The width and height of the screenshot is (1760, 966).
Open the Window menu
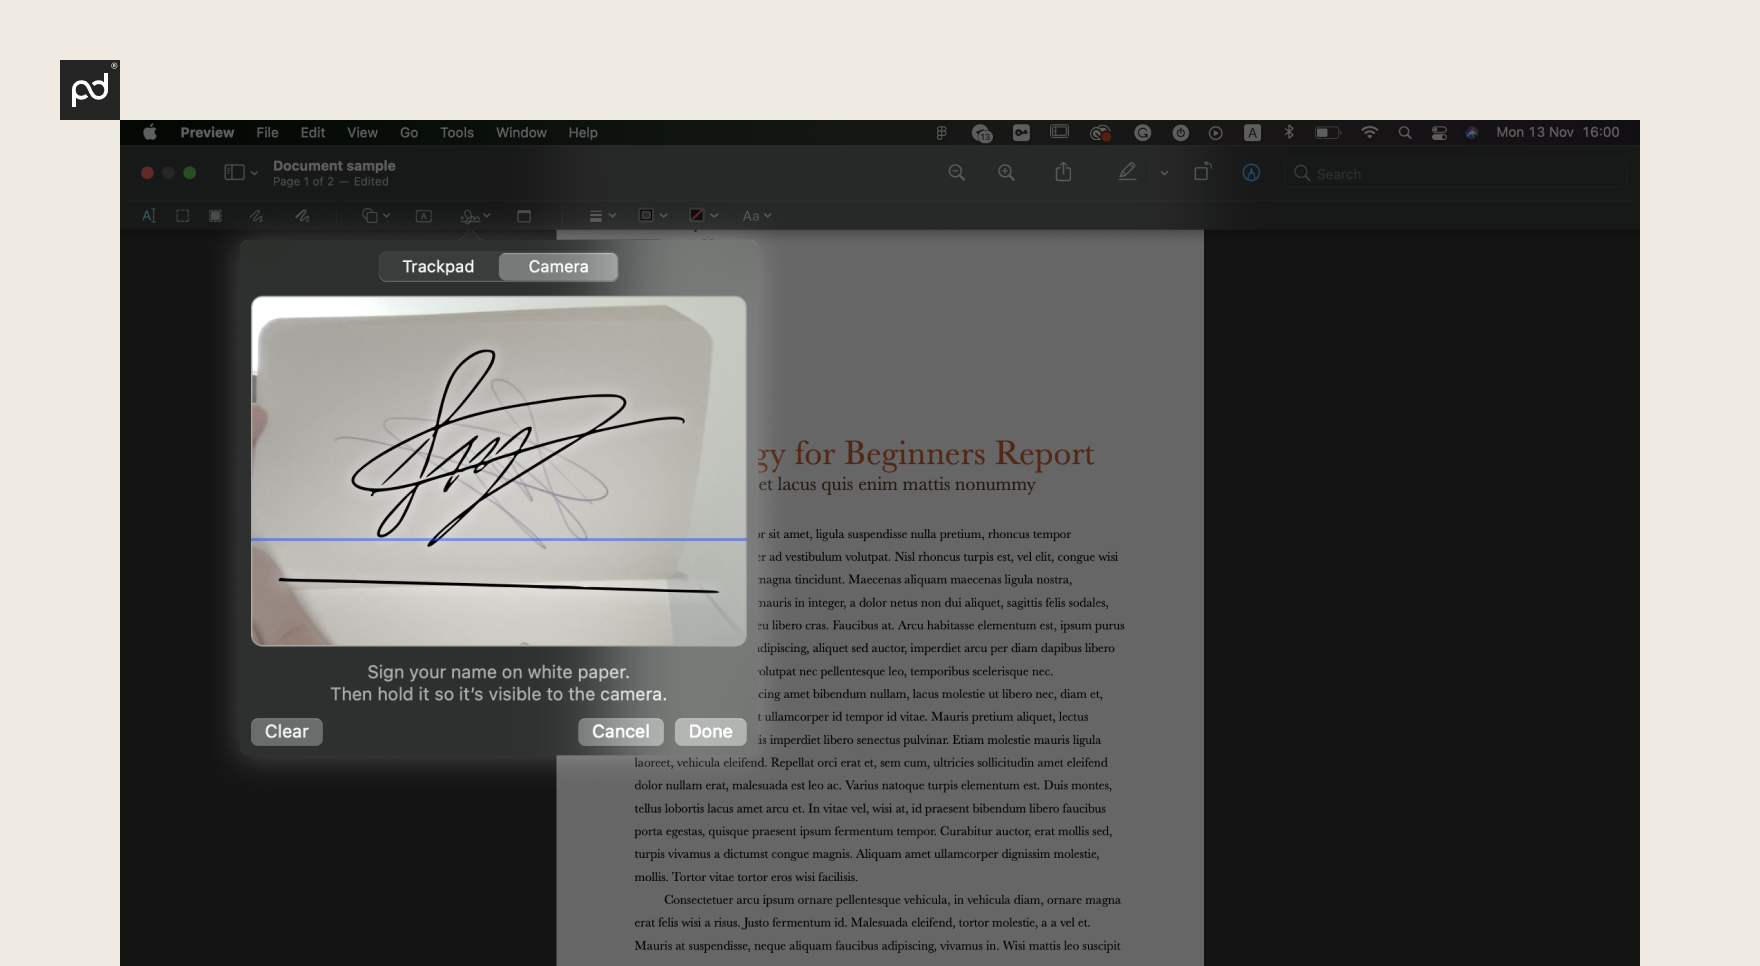[520, 132]
